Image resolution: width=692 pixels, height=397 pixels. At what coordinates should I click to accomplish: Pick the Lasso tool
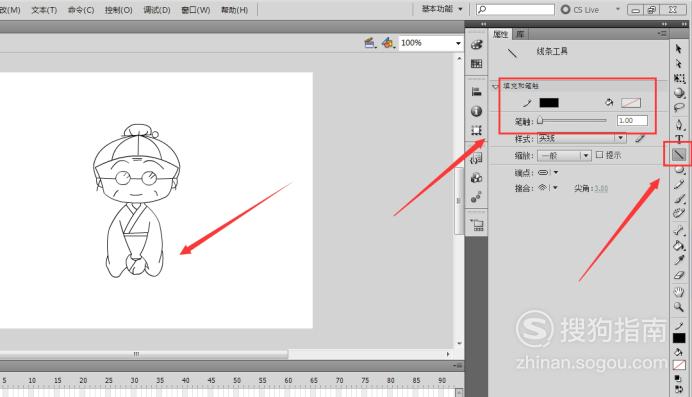click(679, 108)
